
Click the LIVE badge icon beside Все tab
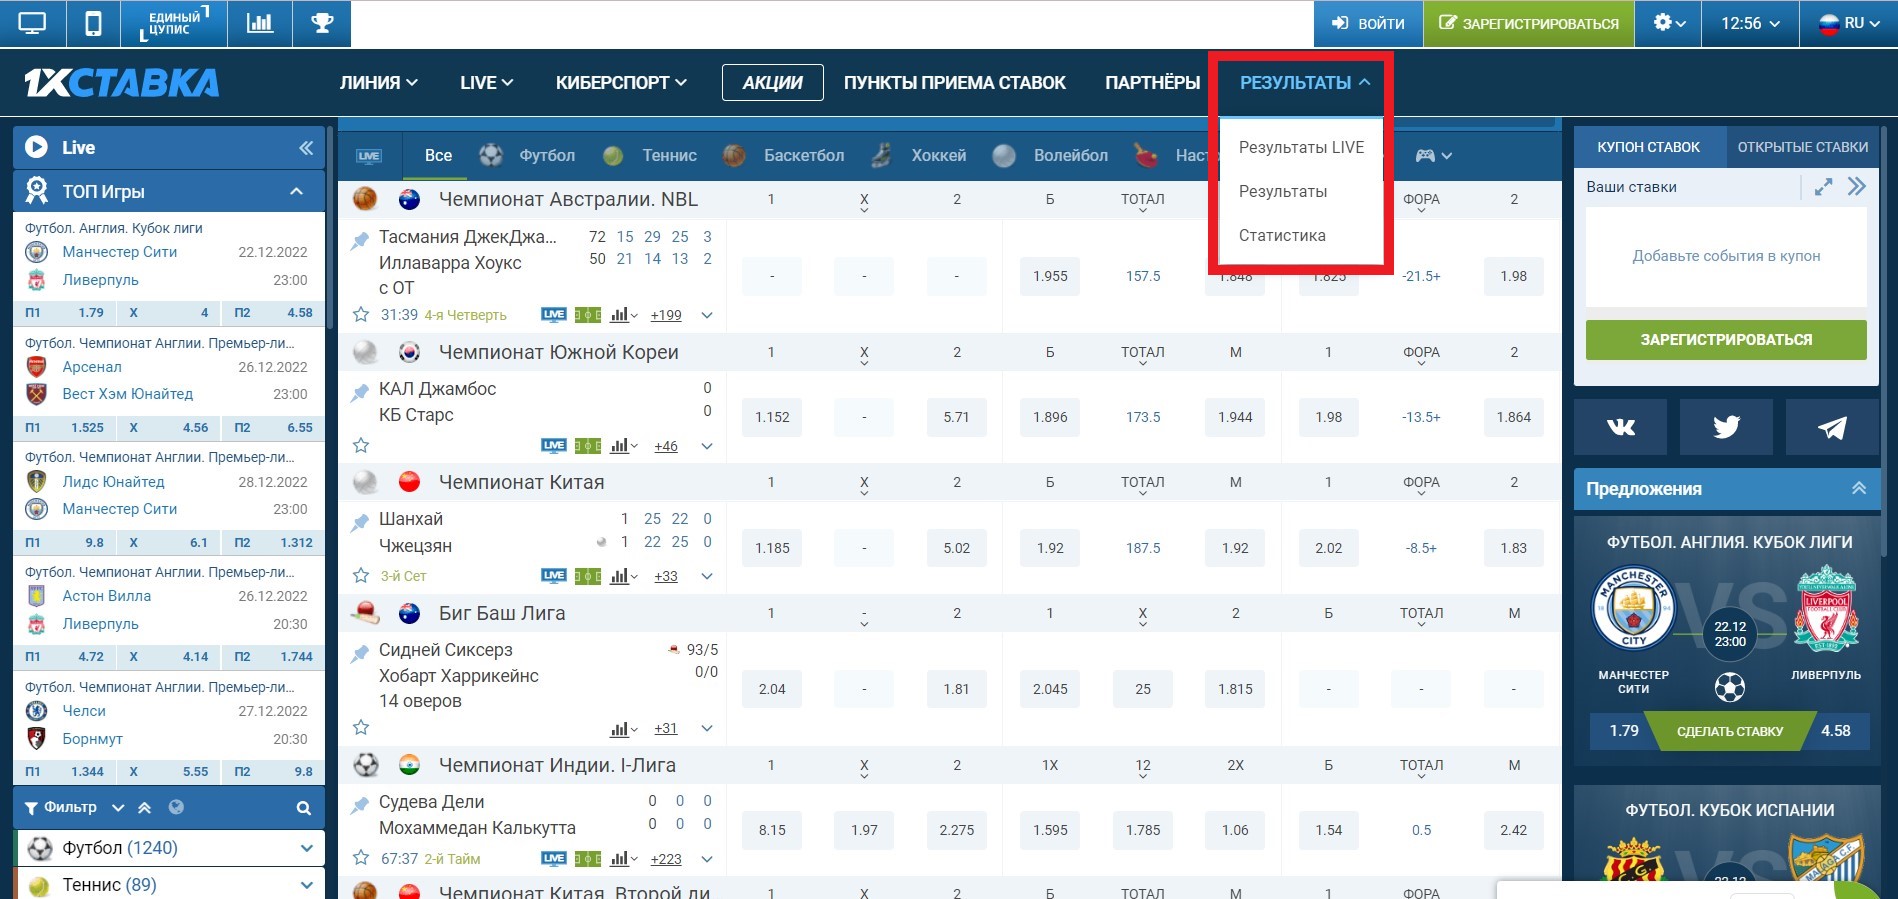369,156
